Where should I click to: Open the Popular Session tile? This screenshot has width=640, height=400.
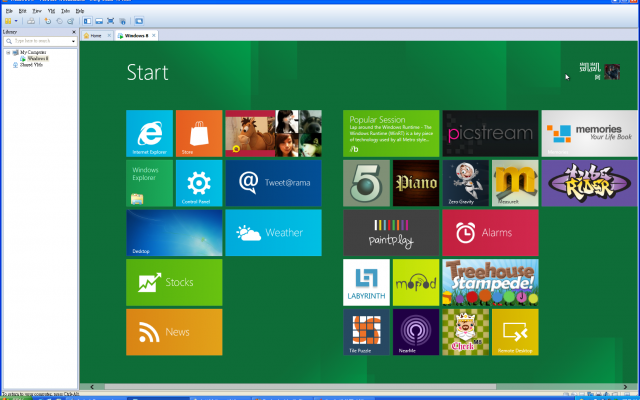[x=391, y=133]
